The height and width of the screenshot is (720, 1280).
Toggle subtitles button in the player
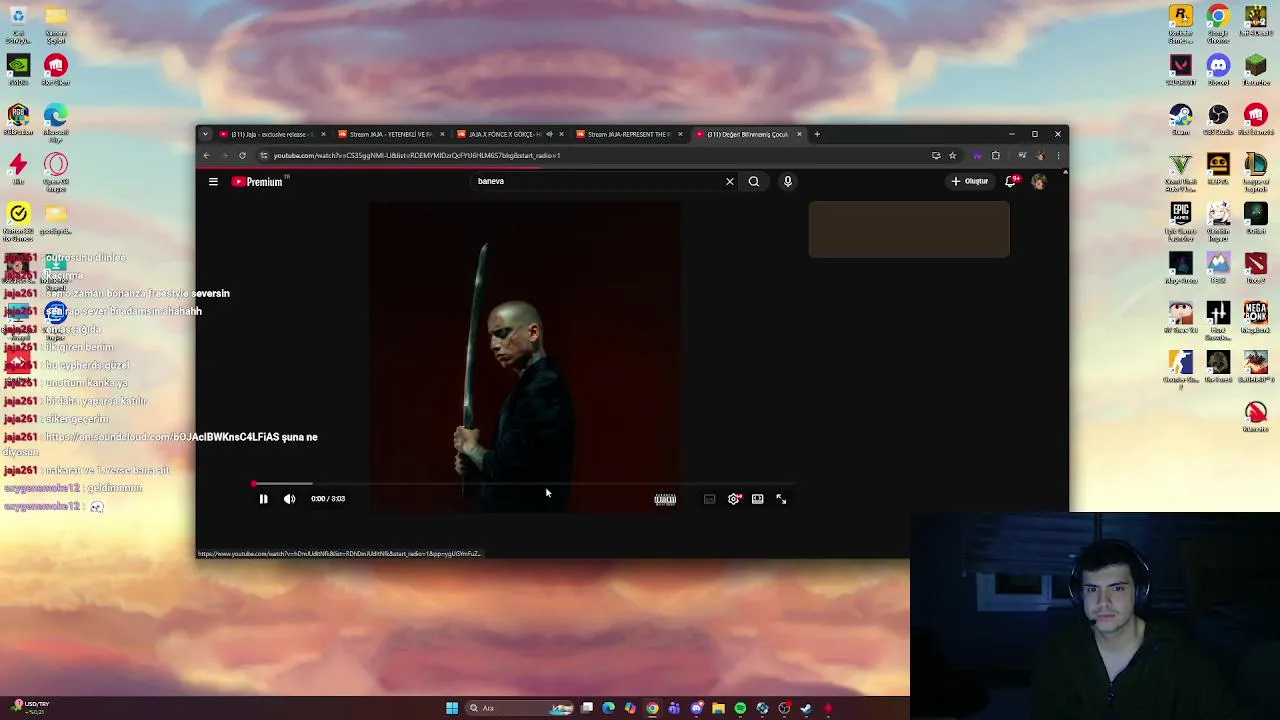pyautogui.click(x=709, y=499)
